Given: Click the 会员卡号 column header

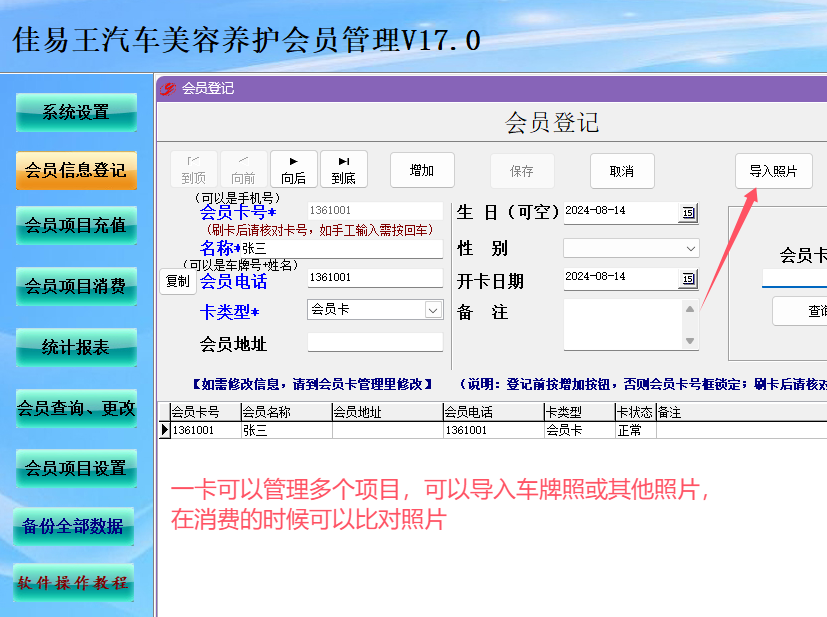Looking at the screenshot, I should click(206, 412).
